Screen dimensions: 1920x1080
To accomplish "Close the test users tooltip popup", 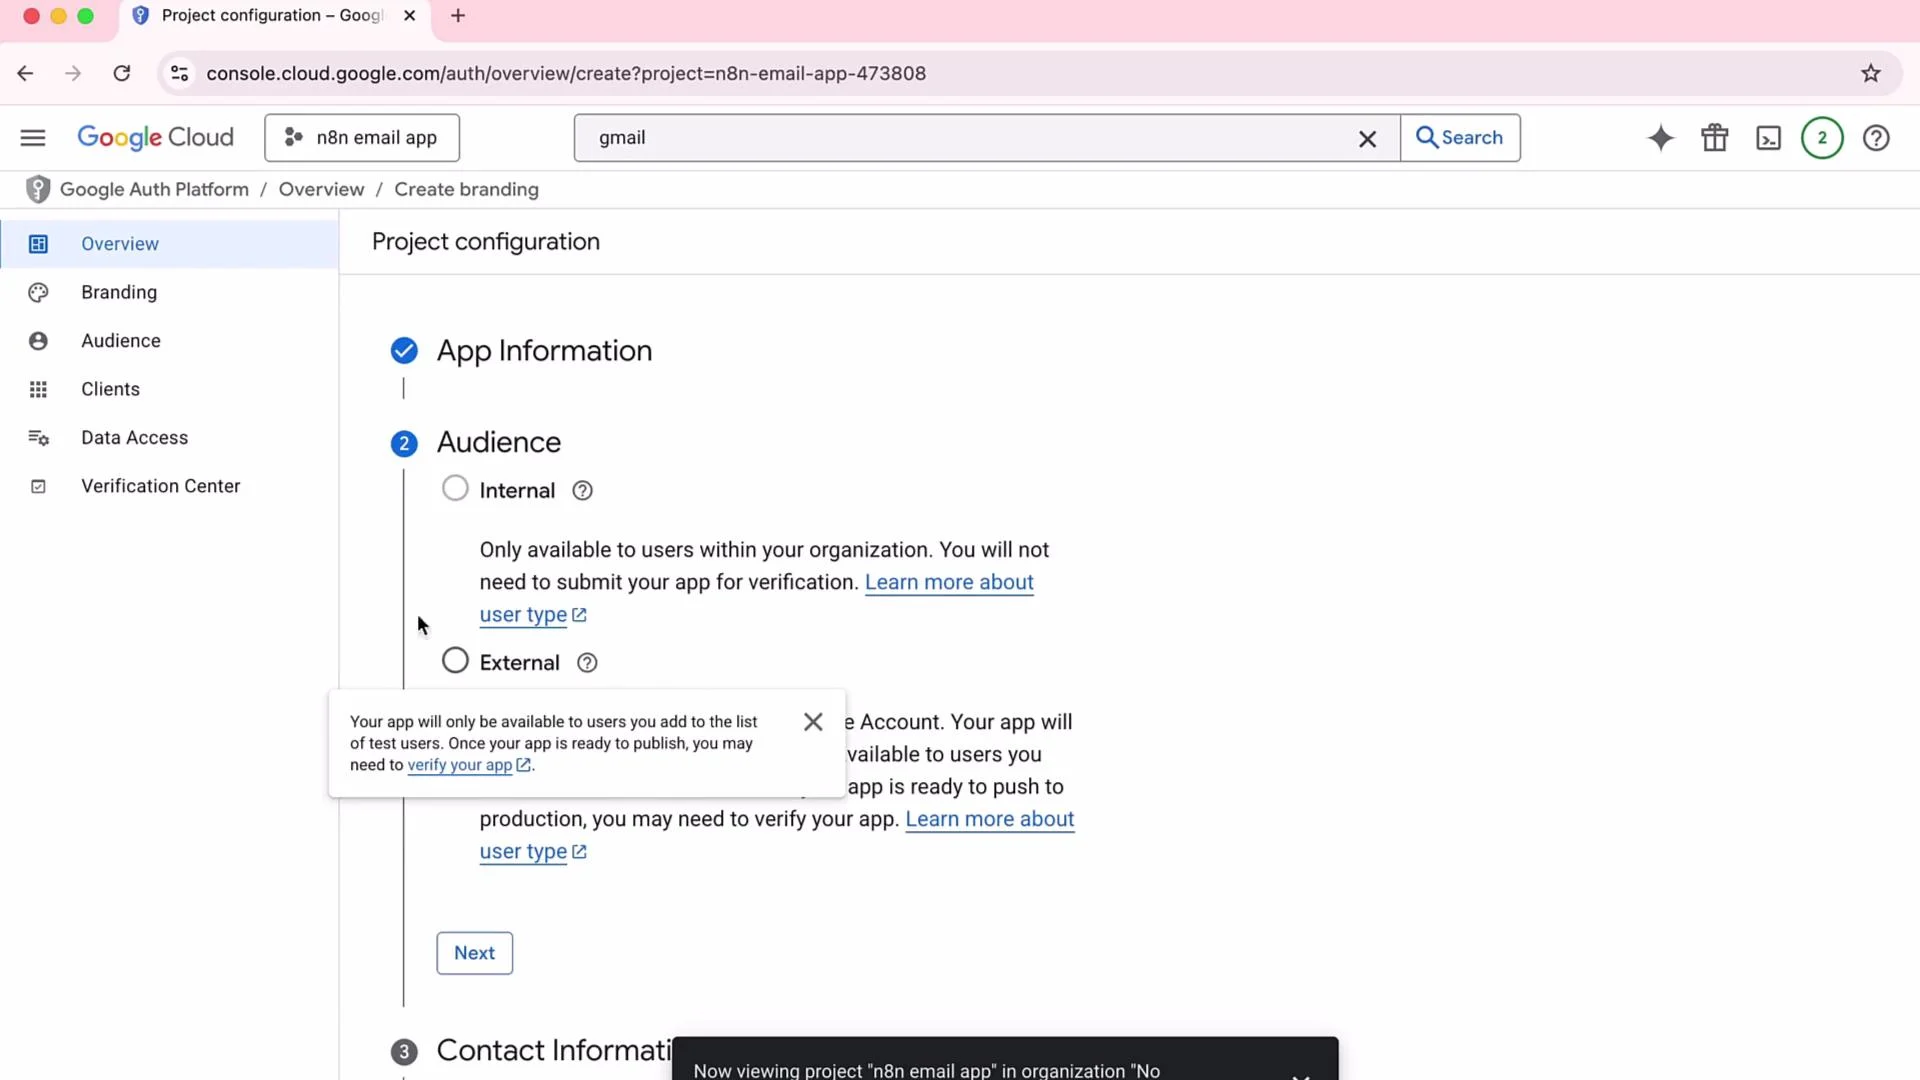I will (813, 722).
